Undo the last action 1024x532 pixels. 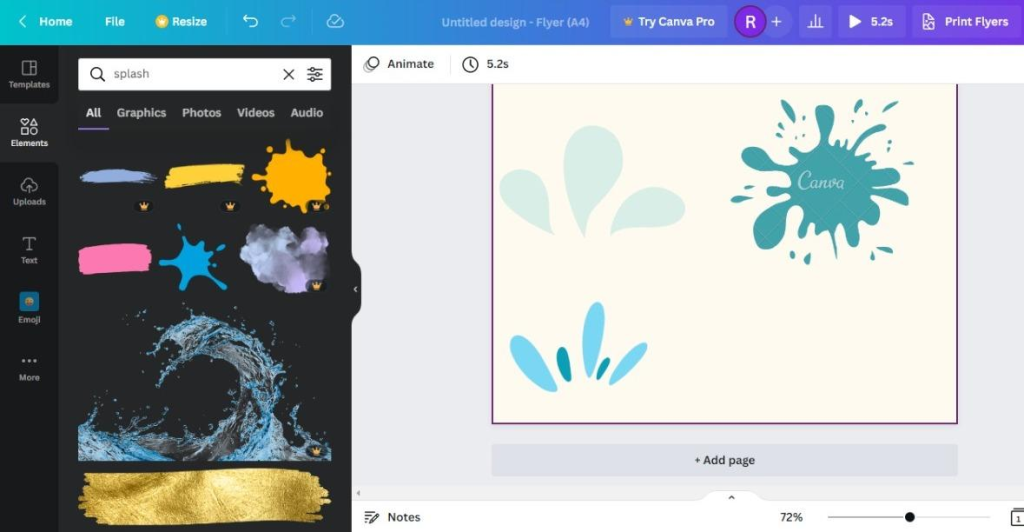pos(250,22)
